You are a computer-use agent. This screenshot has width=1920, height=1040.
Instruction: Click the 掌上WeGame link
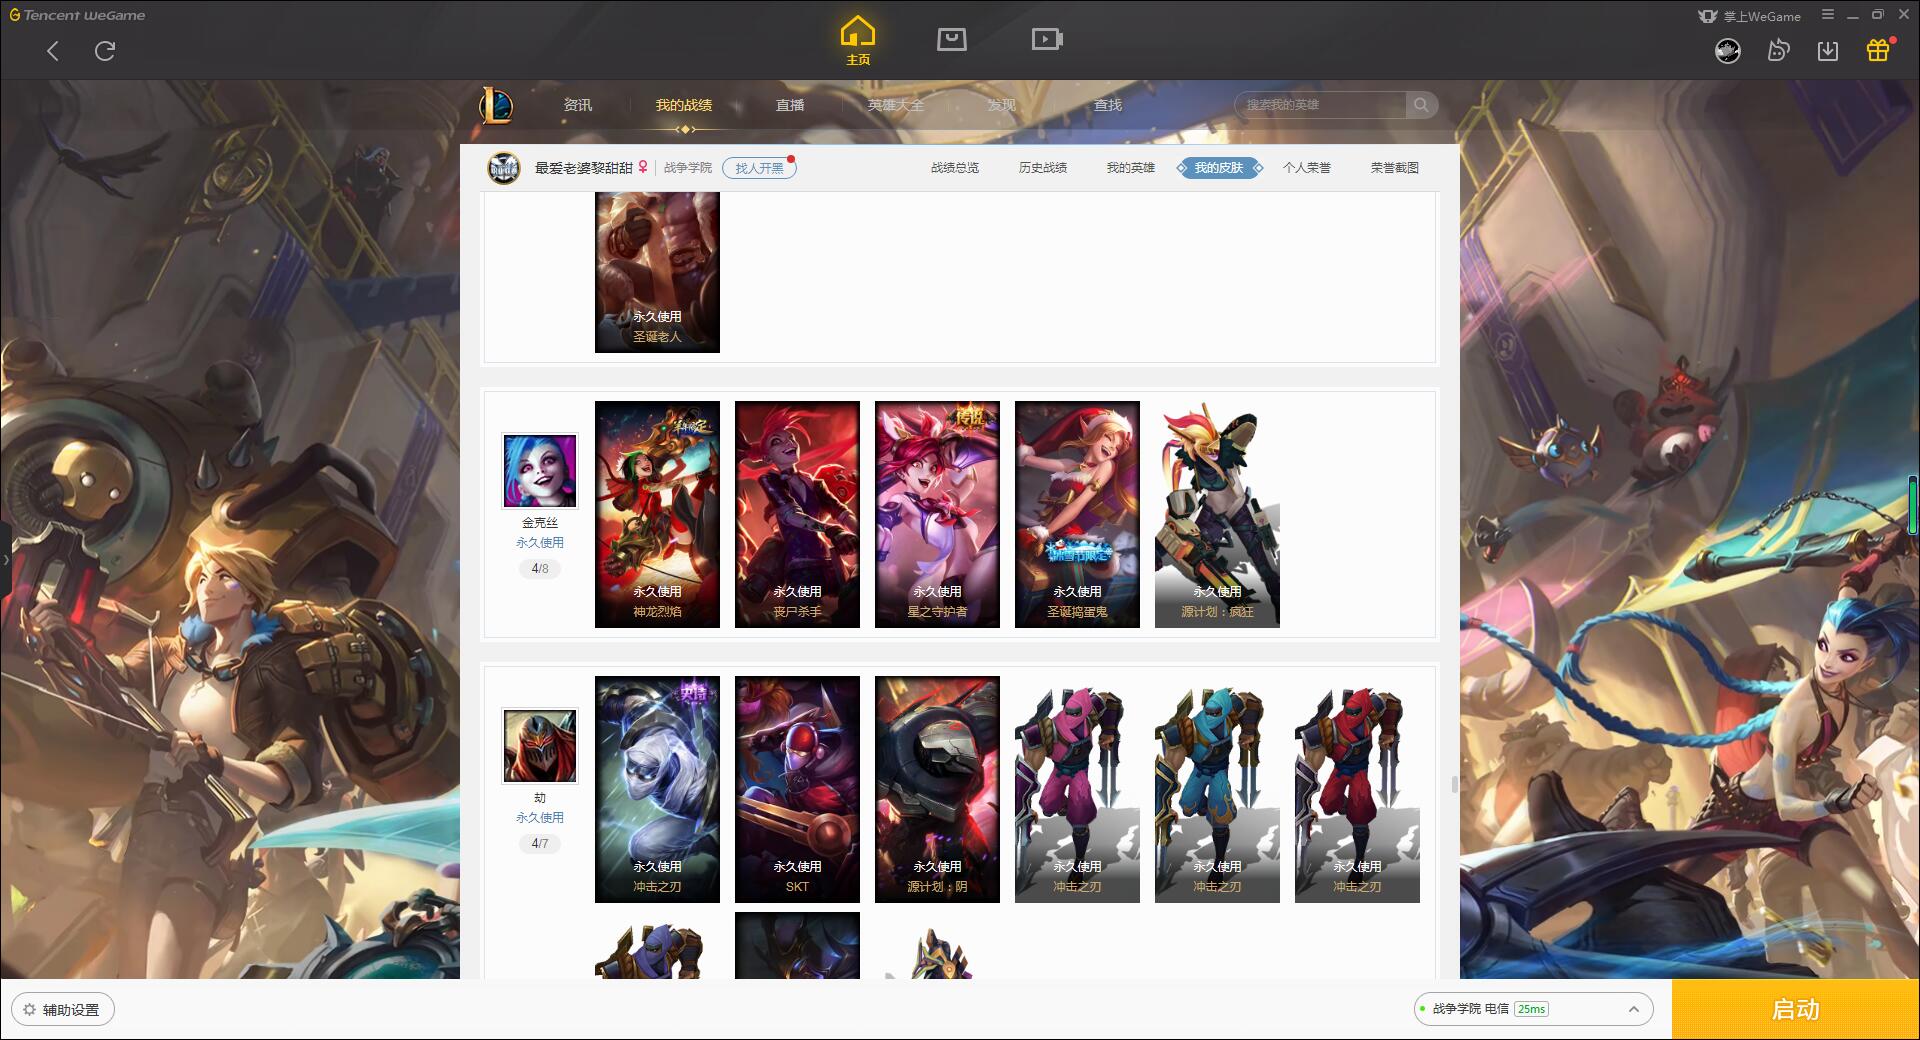[x=1749, y=16]
